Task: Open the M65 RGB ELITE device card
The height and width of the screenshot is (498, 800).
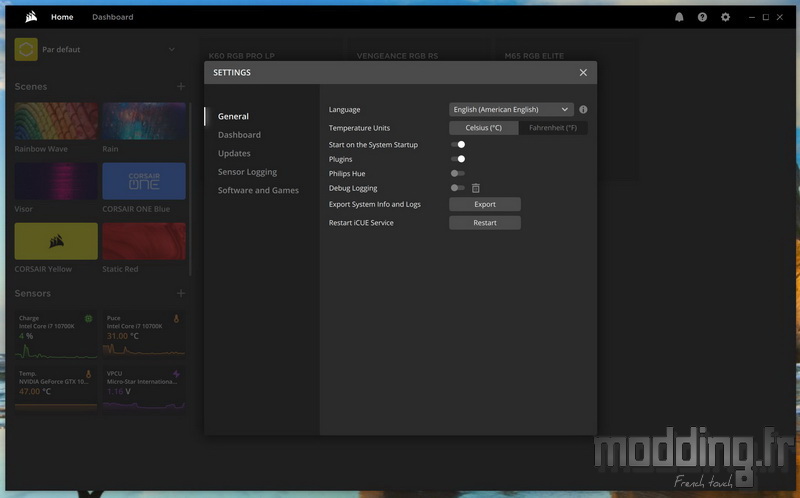Action: pyautogui.click(x=566, y=110)
